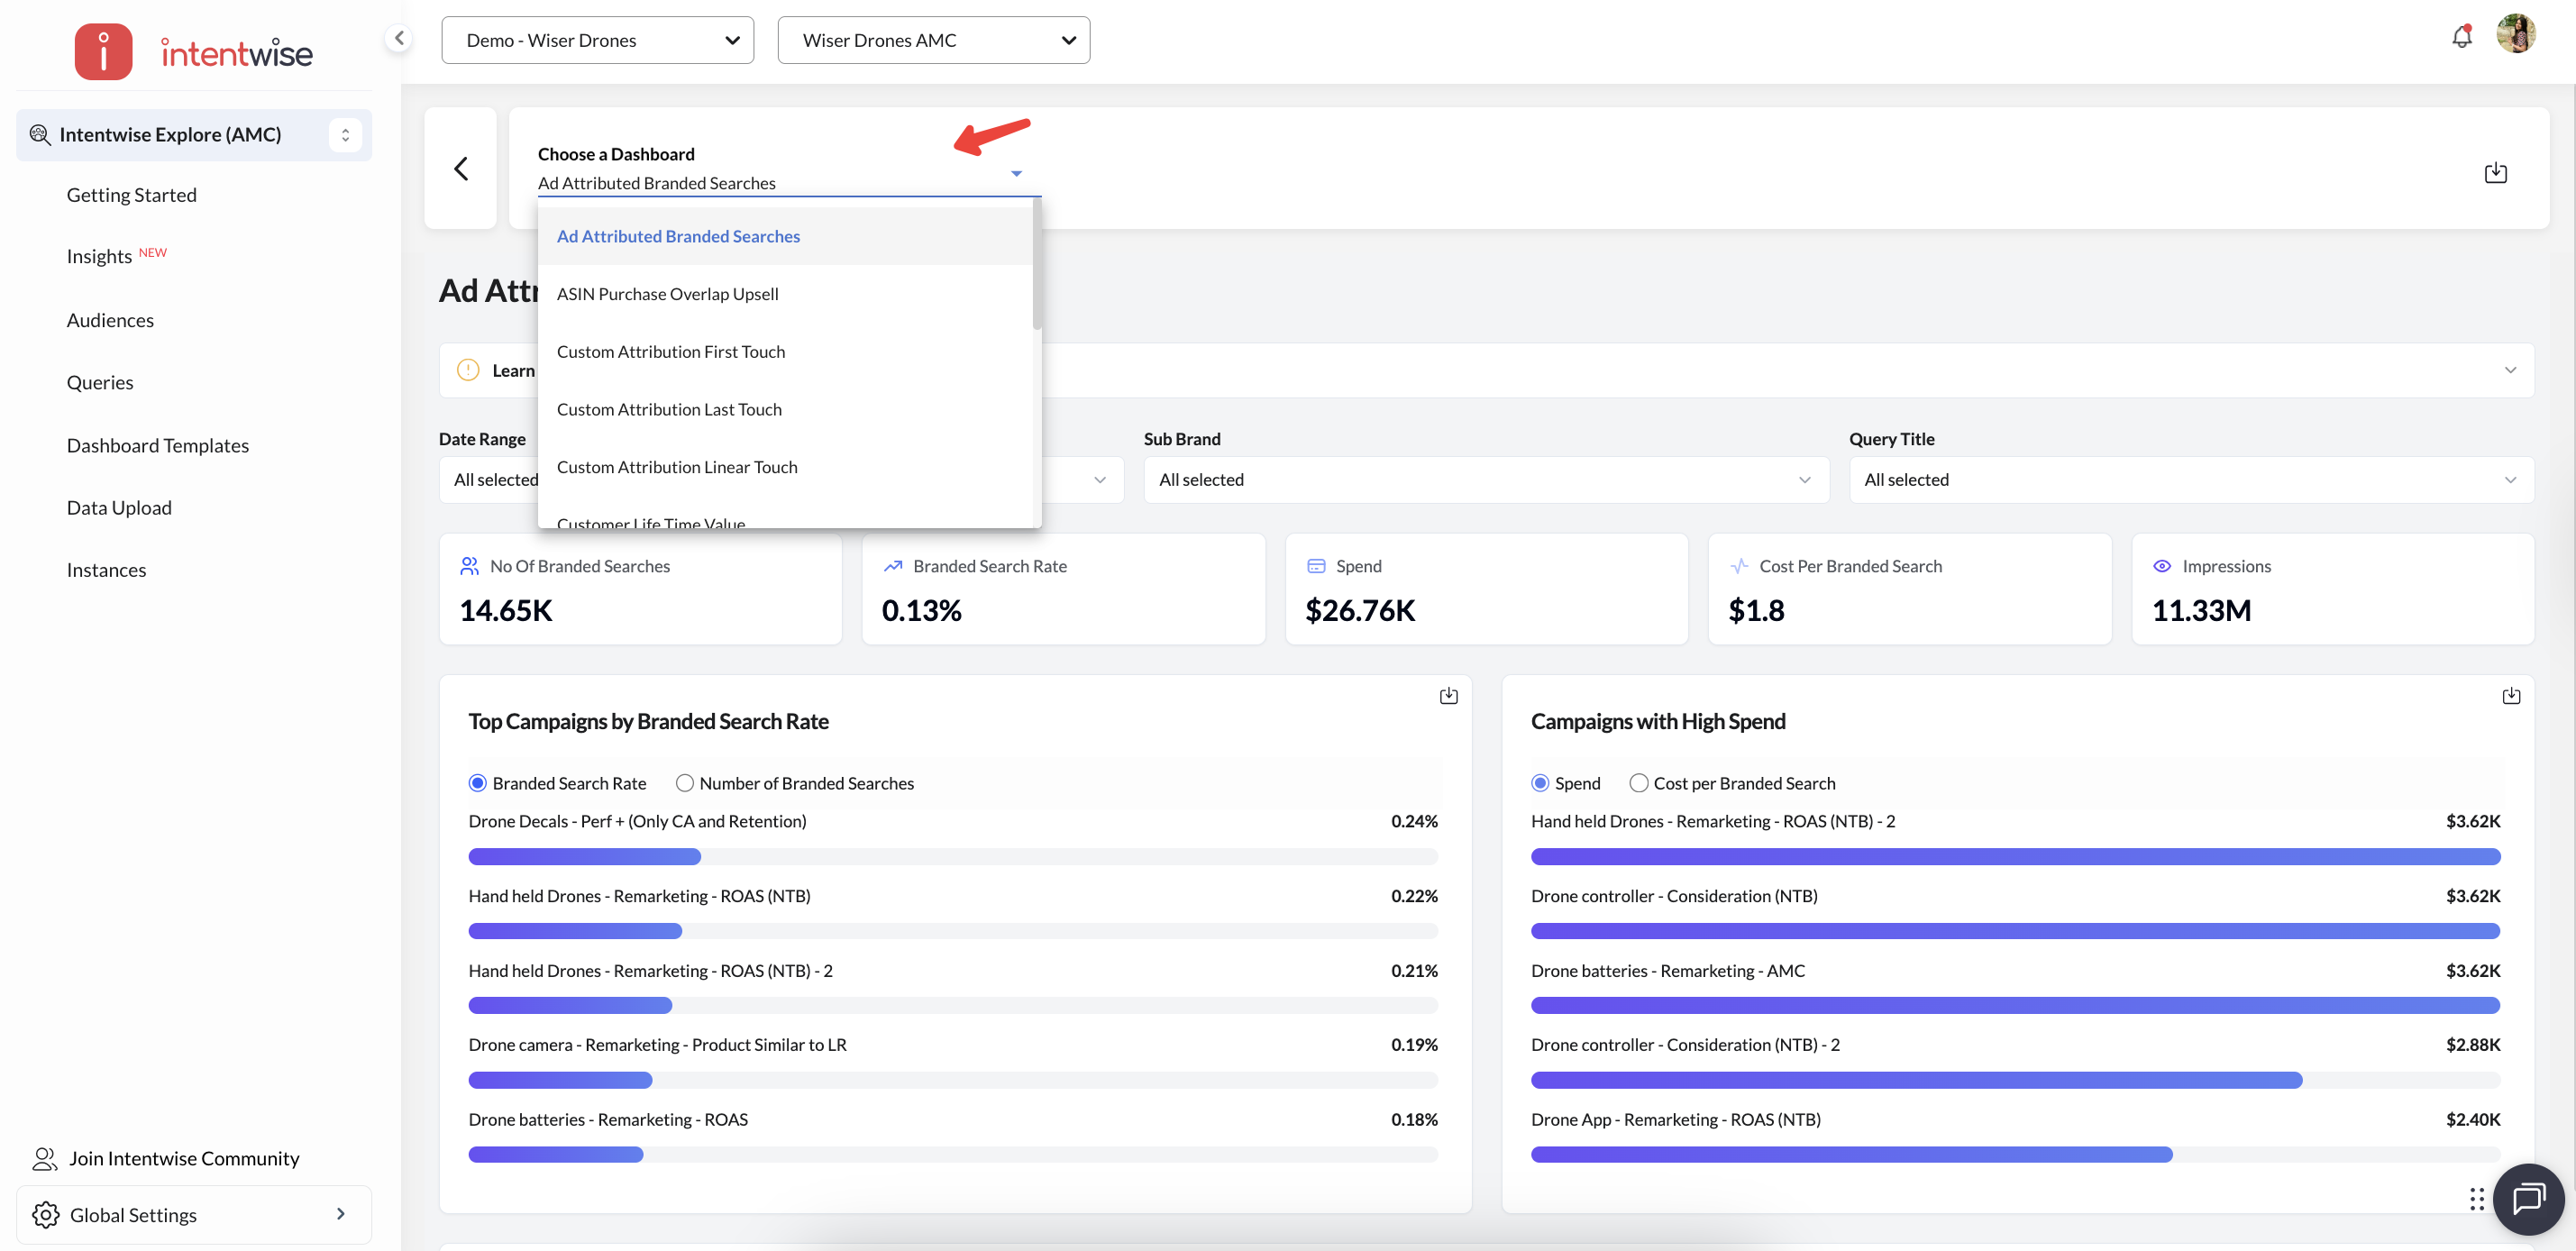Open the chat support bubble
This screenshot has width=2576, height=1251.
(x=2528, y=1199)
